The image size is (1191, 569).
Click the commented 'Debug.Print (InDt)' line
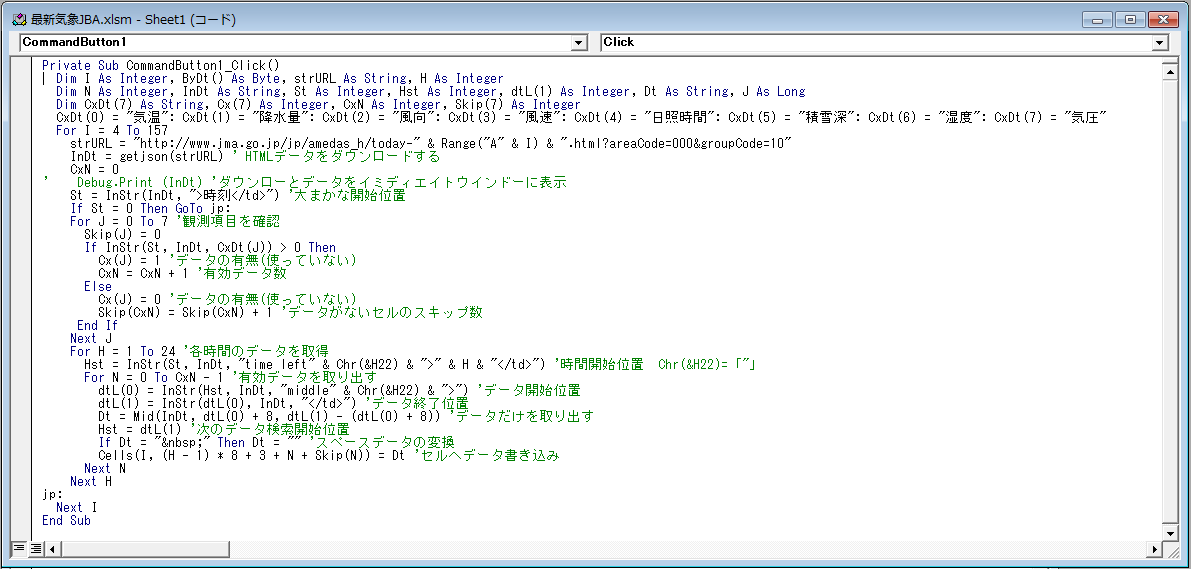pos(305,182)
